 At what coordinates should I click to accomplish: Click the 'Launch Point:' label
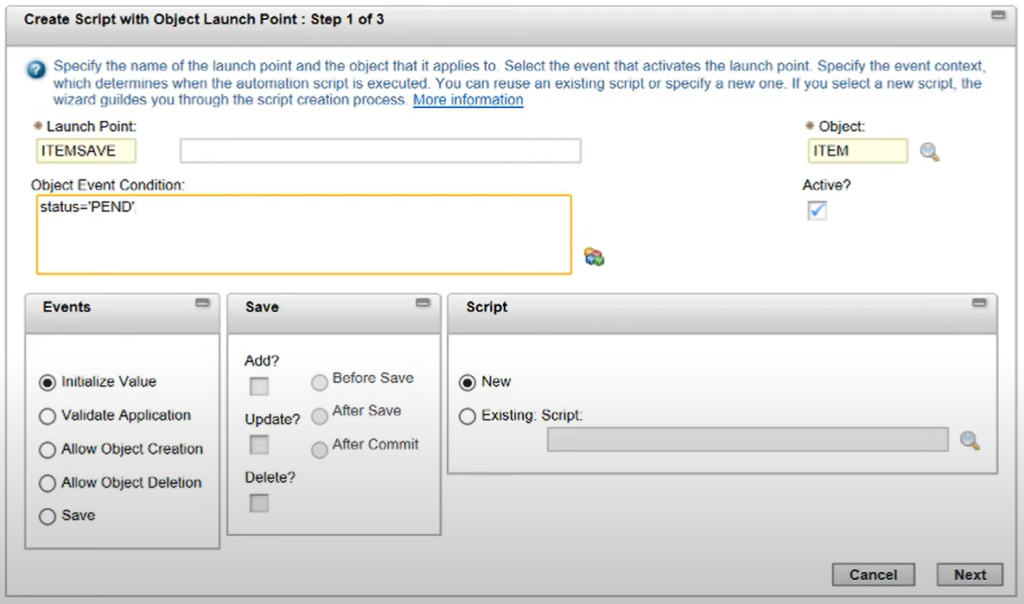[91, 126]
